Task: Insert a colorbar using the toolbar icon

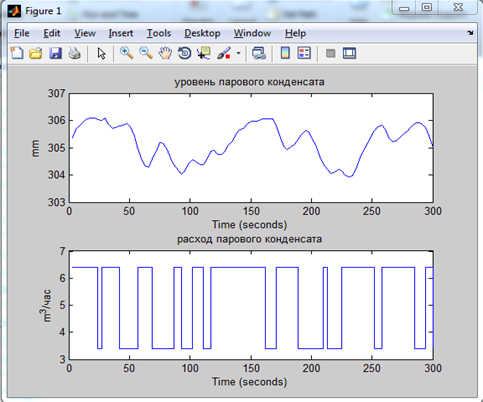Action: (285, 53)
